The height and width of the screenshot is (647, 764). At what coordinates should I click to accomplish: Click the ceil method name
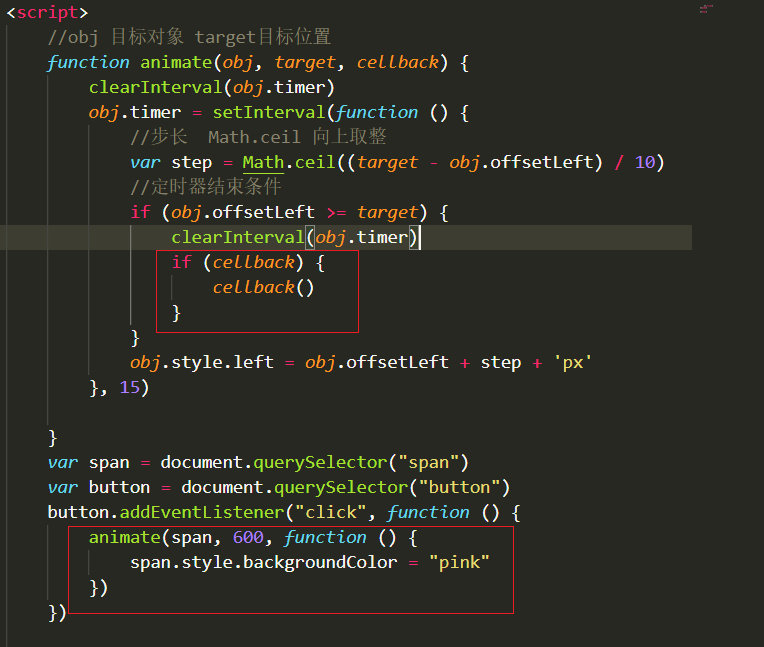pyautogui.click(x=315, y=162)
